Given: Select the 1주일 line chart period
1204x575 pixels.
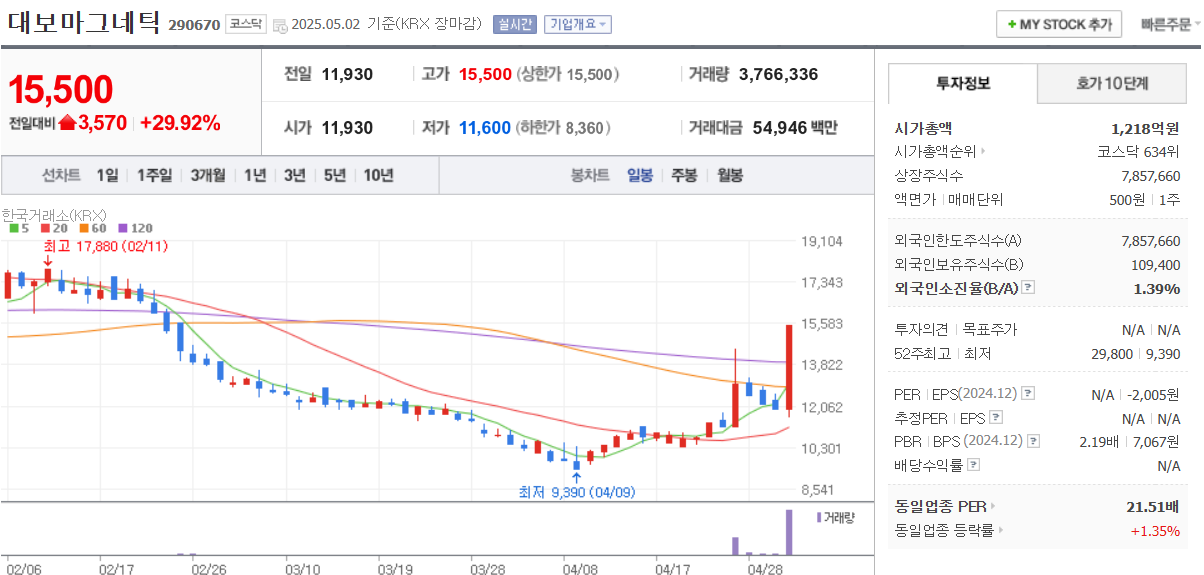Looking at the screenshot, I should pyautogui.click(x=154, y=175).
